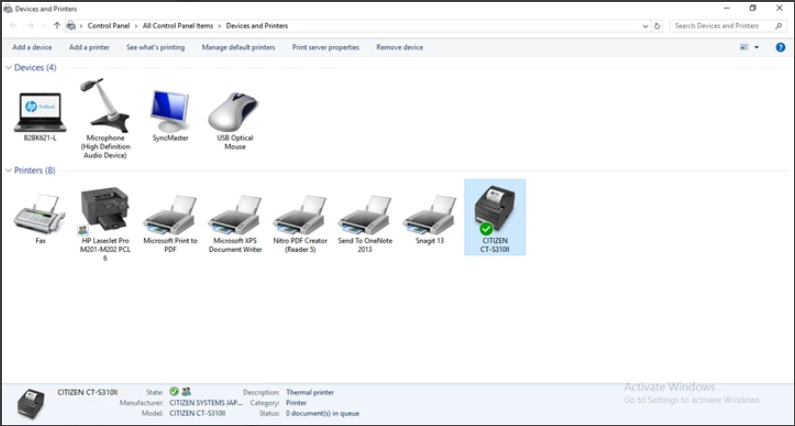Click the Category Printer value
This screenshot has height=426, width=795.
(x=296, y=403)
